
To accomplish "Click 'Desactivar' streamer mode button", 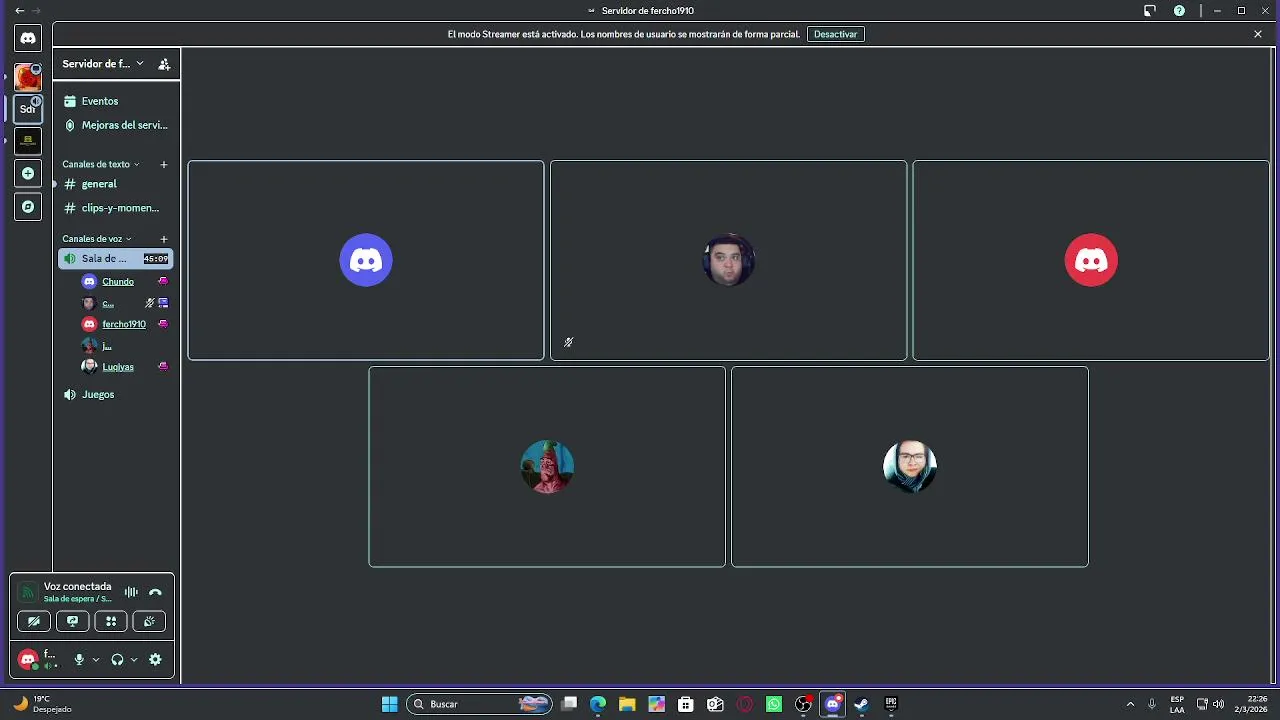I will coord(835,34).
